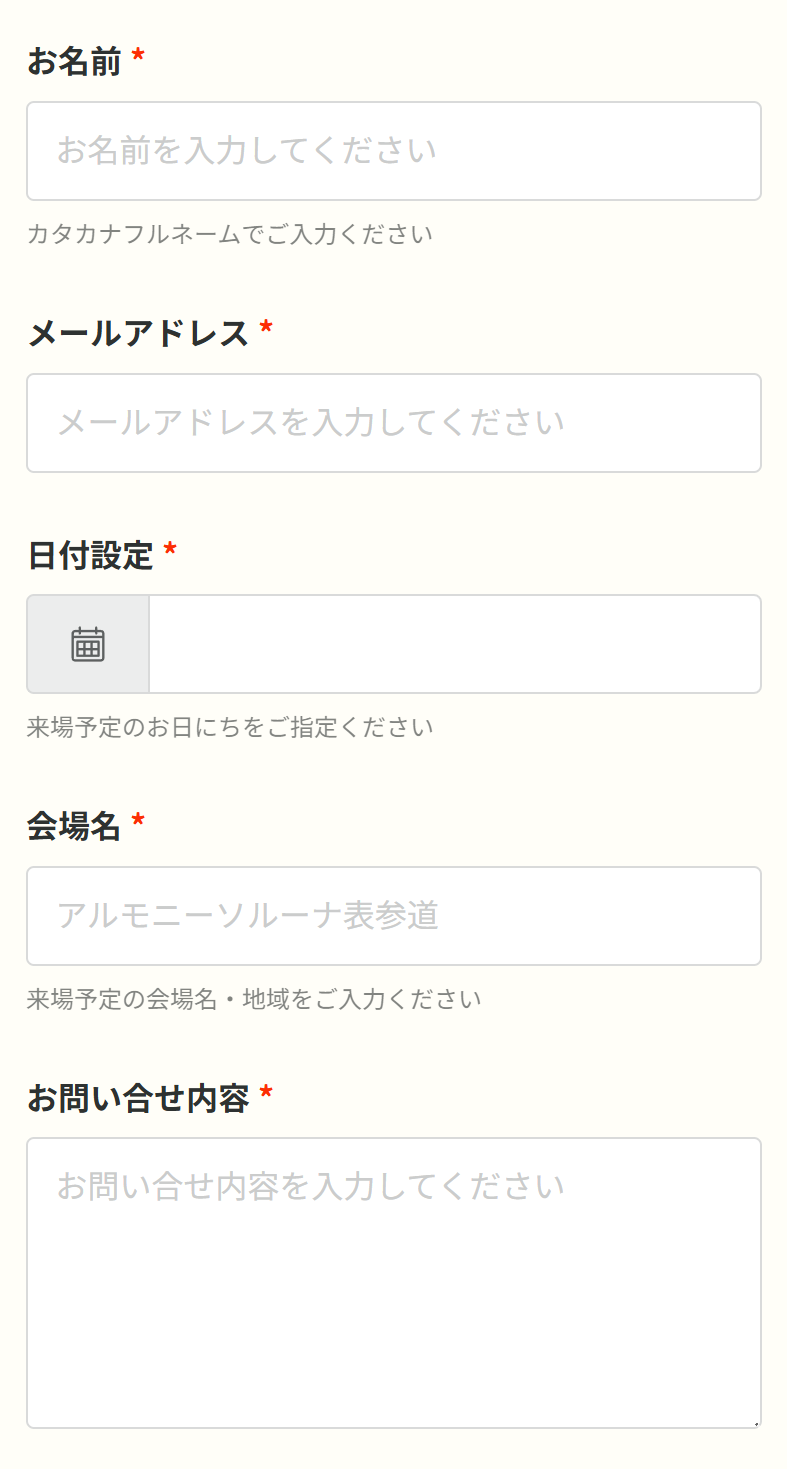Click the 会場名 field label
Screen dimensions: 787x1469
click(73, 826)
